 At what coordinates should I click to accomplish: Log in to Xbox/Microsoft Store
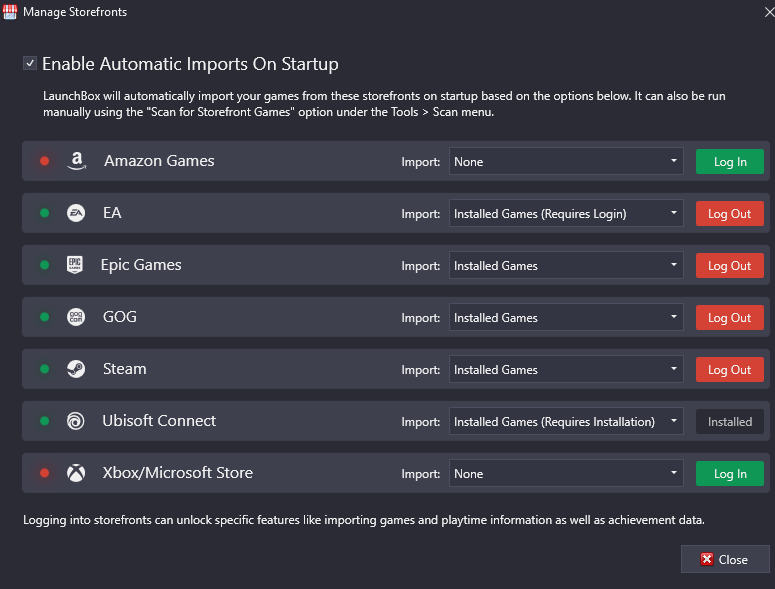tap(730, 473)
